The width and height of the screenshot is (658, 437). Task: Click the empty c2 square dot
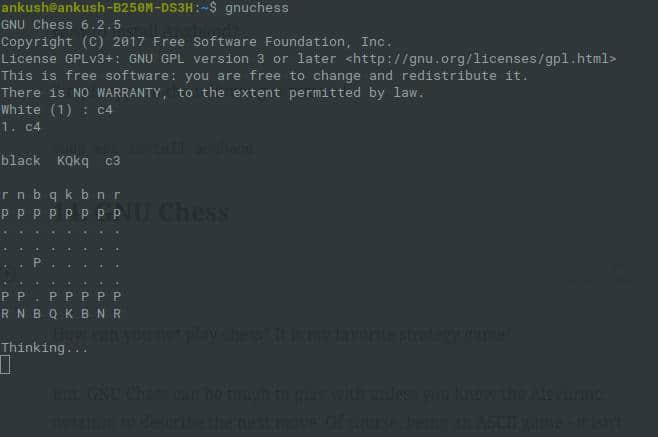pos(37,300)
